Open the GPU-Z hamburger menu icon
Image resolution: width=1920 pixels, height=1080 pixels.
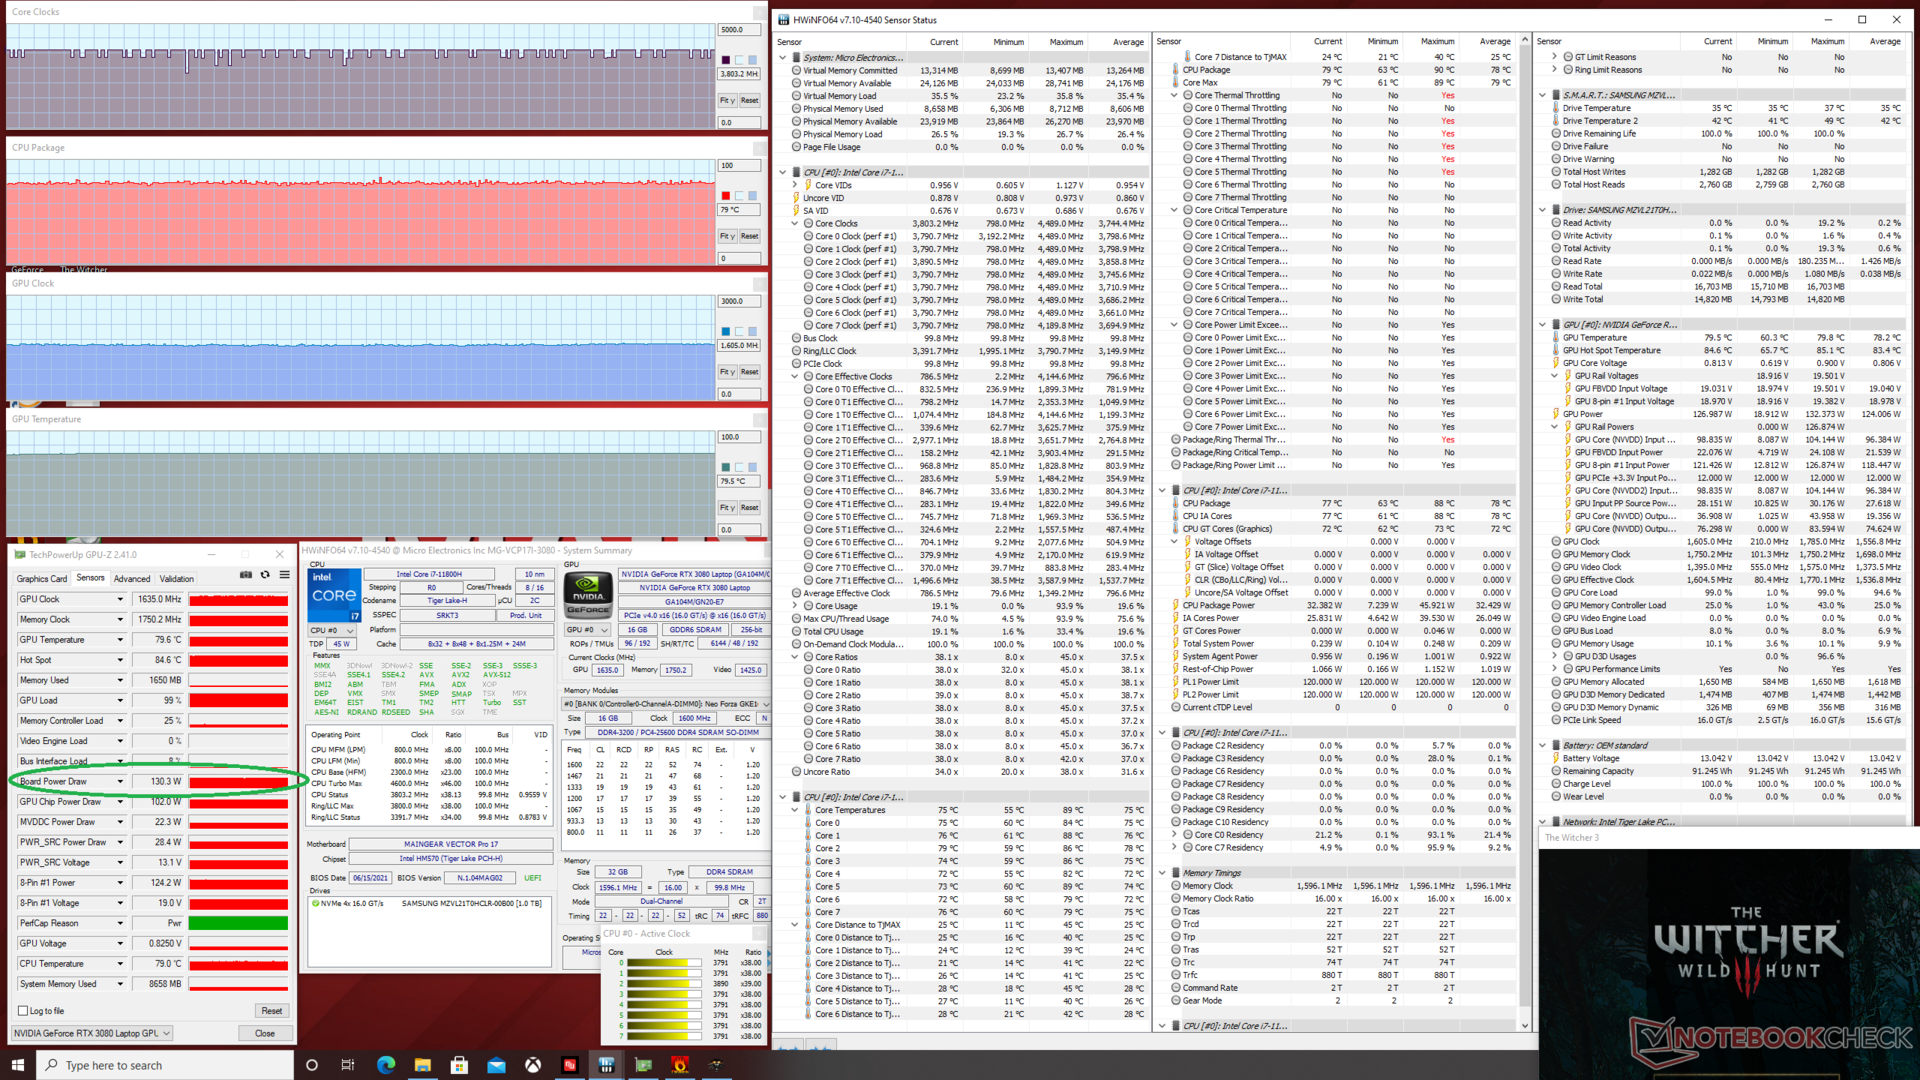click(x=284, y=575)
